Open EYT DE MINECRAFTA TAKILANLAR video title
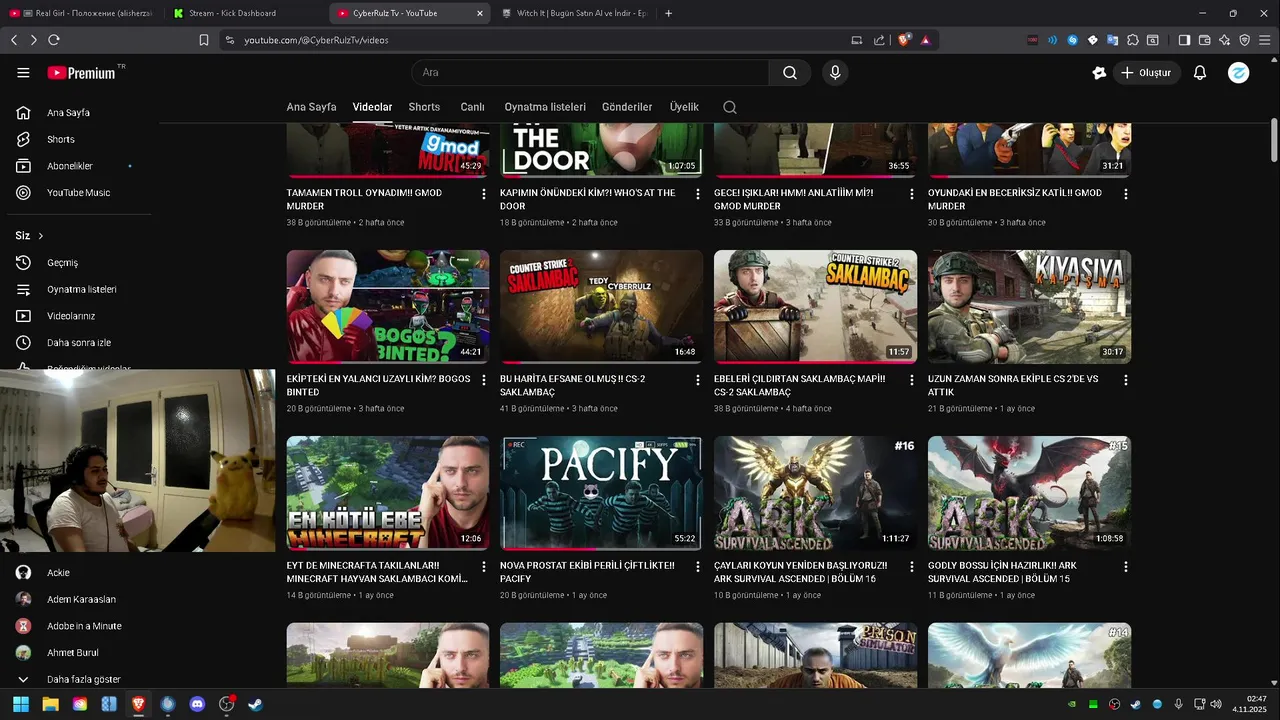This screenshot has height=720, width=1280. 378,572
